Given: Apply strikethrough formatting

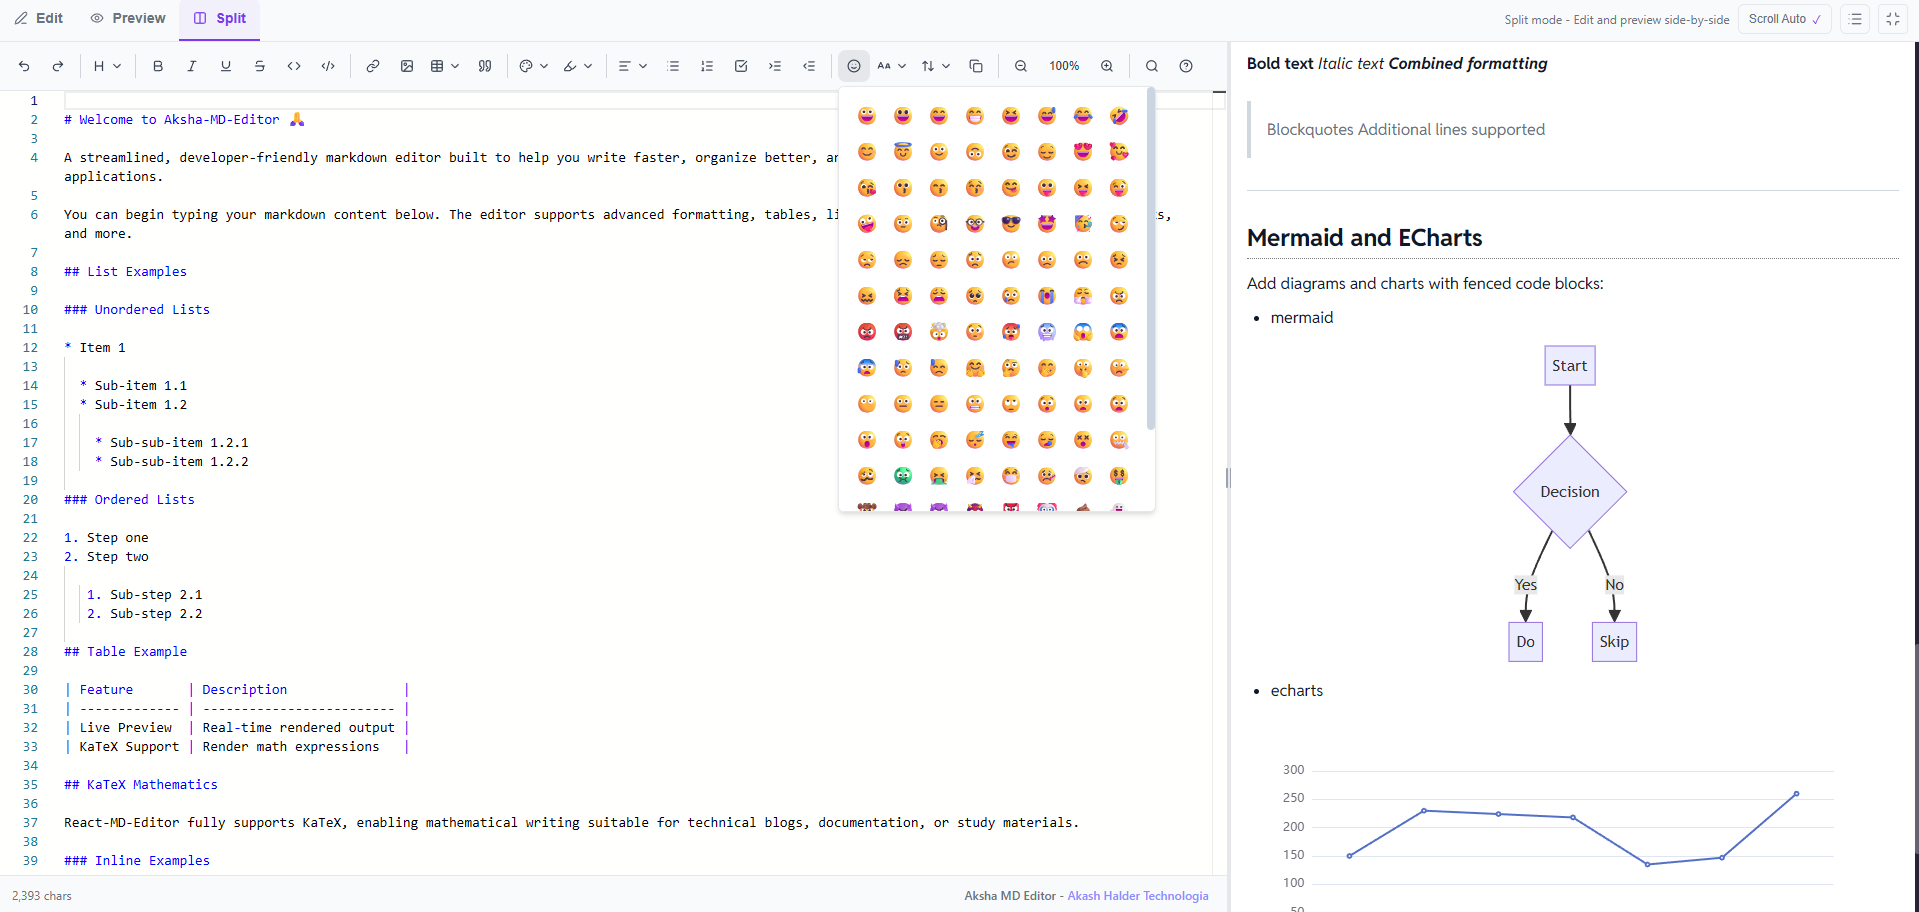Looking at the screenshot, I should click(260, 66).
